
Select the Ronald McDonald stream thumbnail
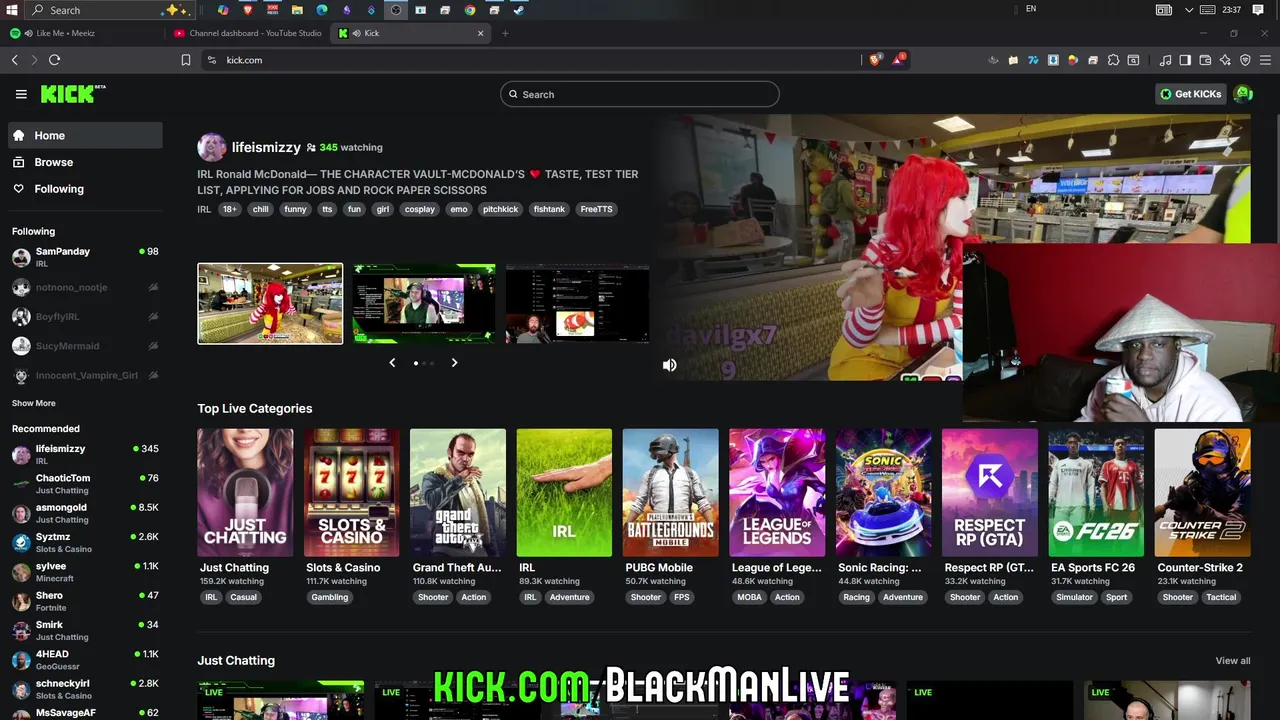(270, 304)
